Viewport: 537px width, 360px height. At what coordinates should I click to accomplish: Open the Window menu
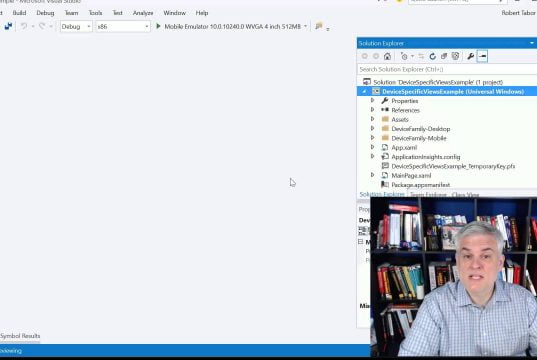tap(175, 13)
